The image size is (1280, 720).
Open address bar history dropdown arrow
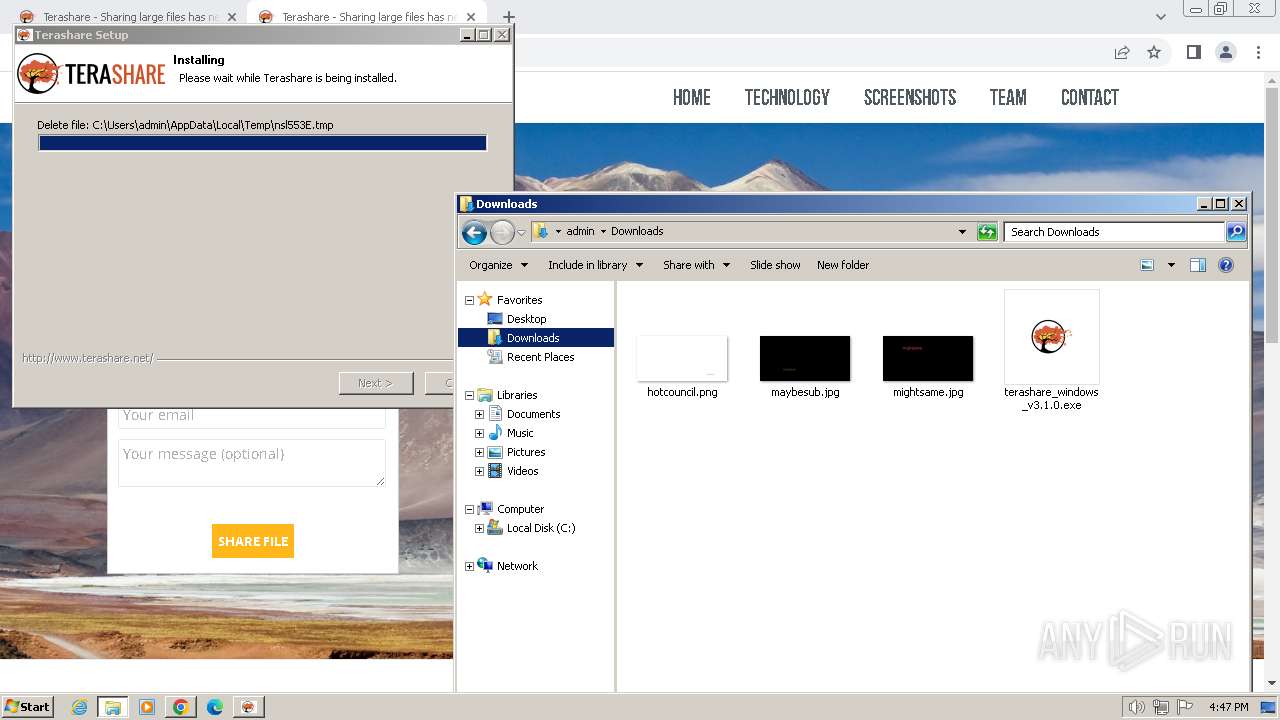click(962, 232)
